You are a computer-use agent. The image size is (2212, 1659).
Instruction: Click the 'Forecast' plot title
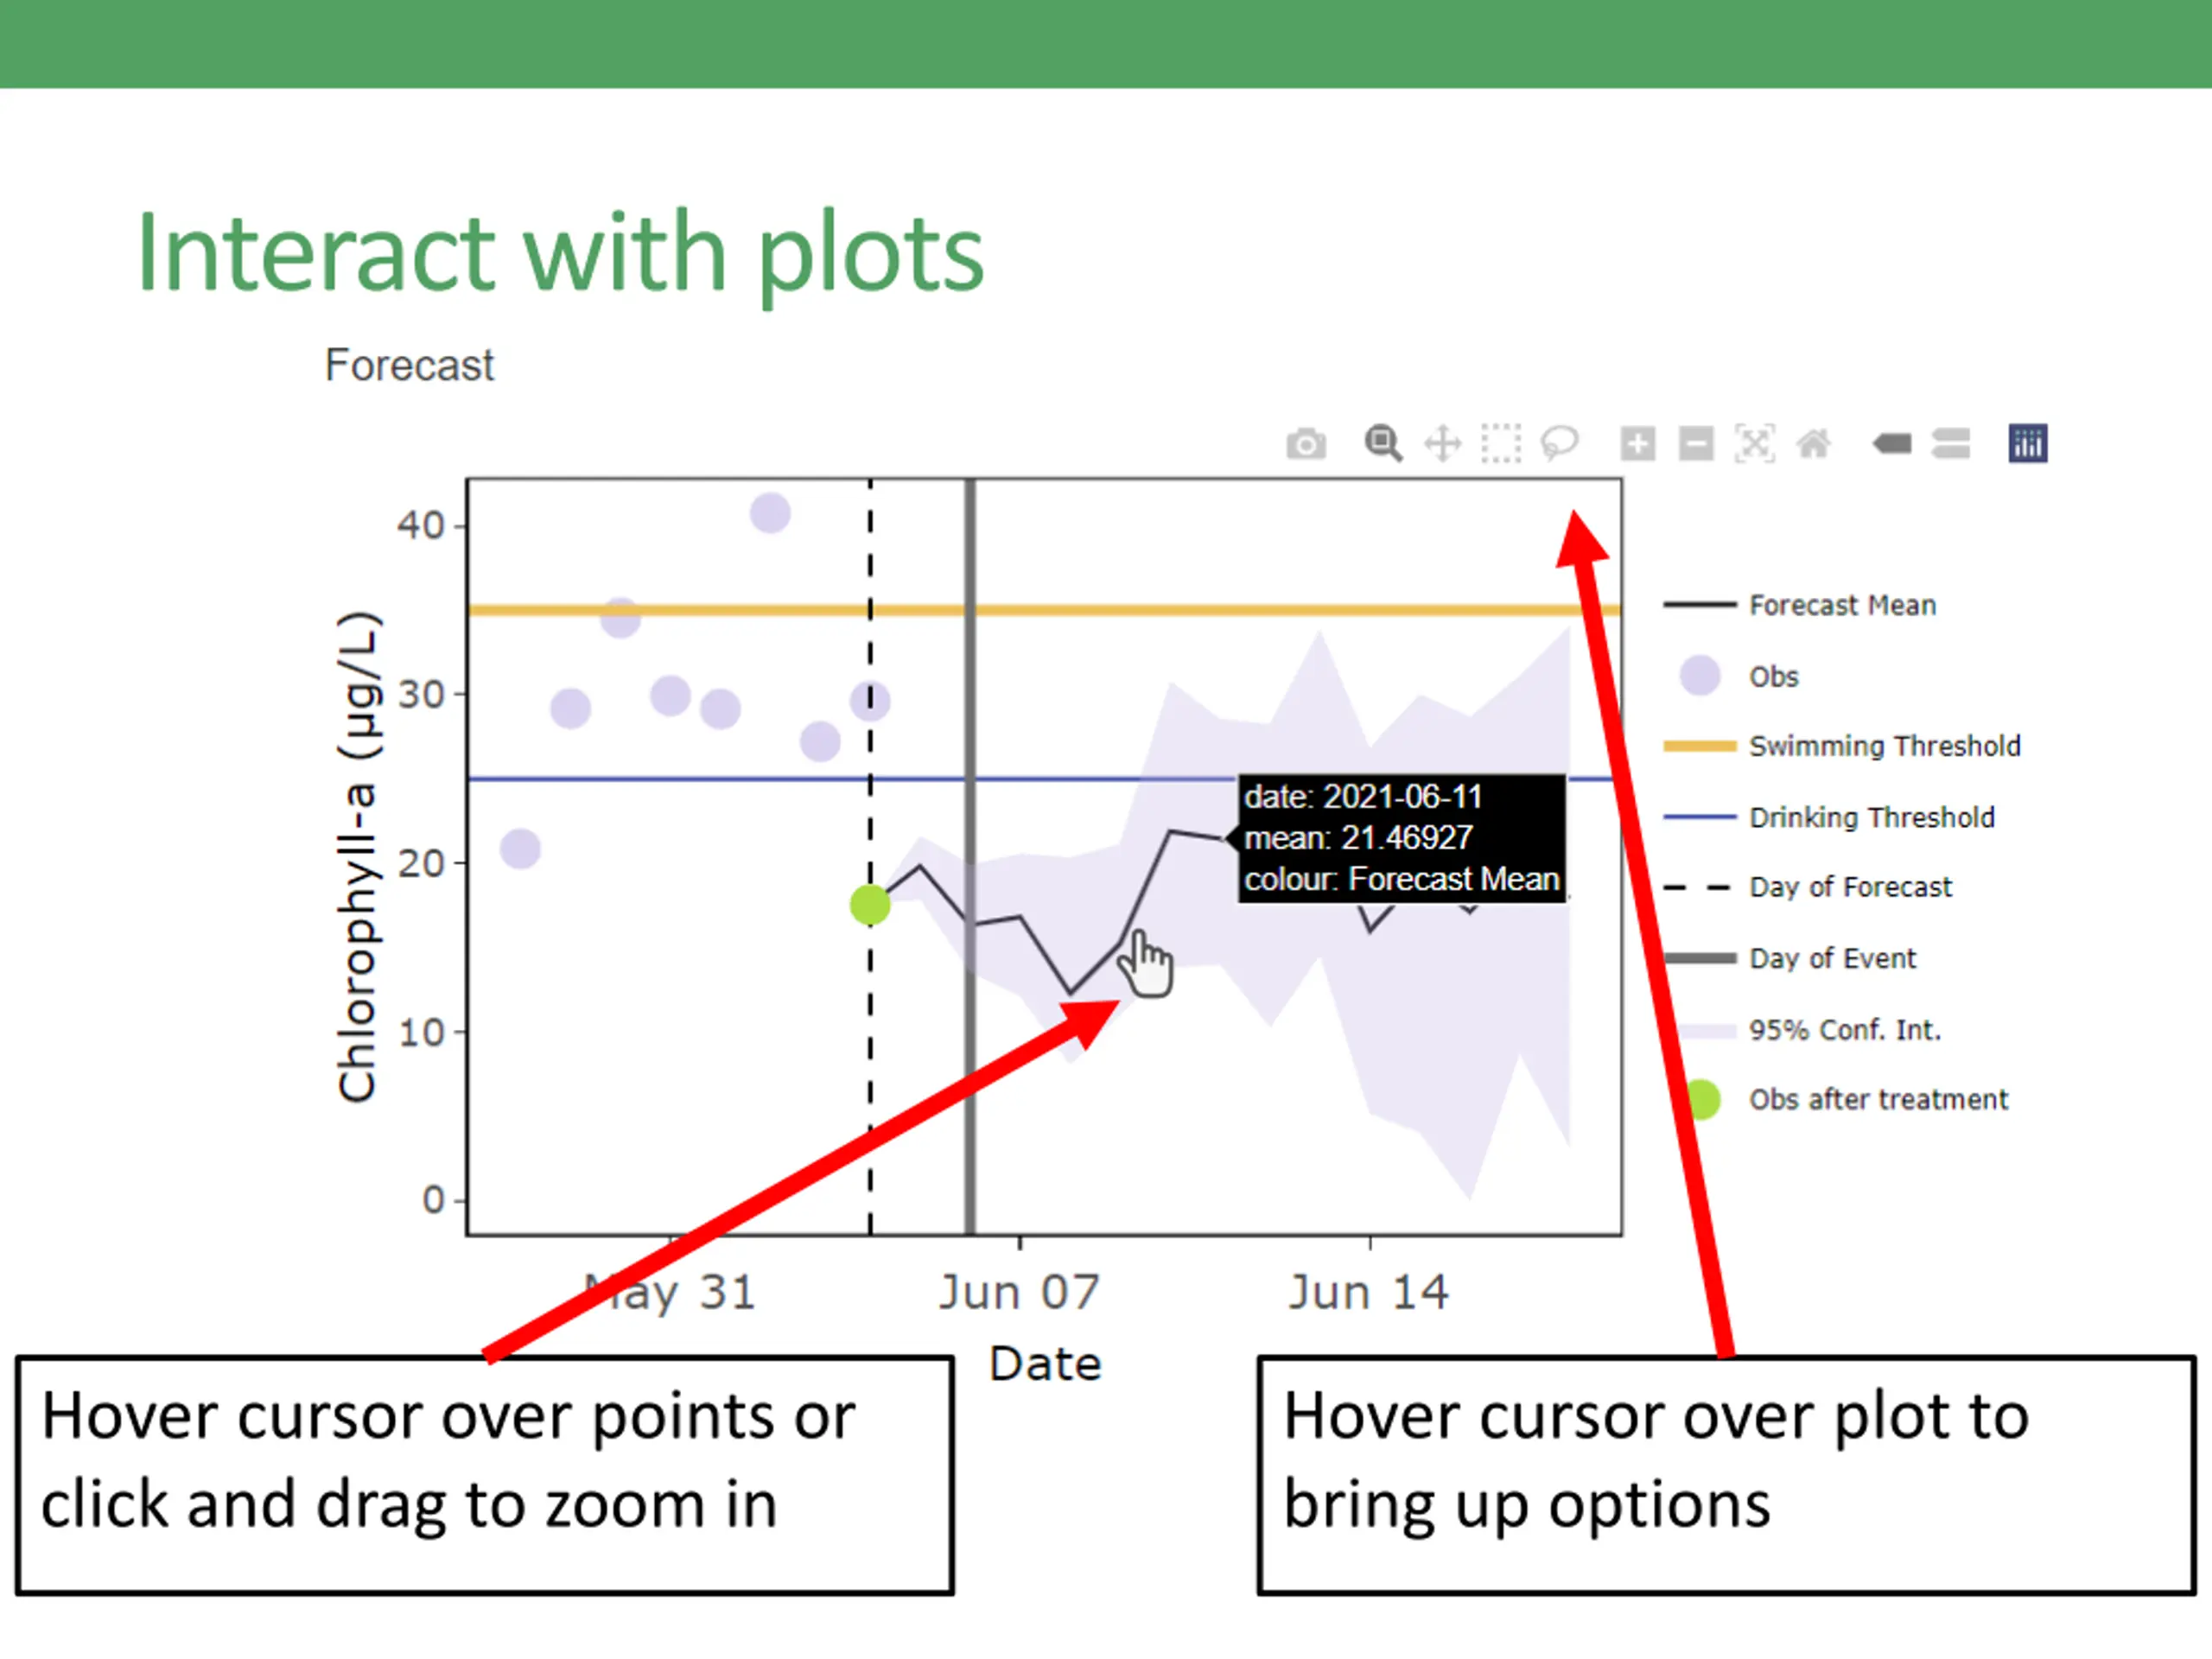[409, 365]
